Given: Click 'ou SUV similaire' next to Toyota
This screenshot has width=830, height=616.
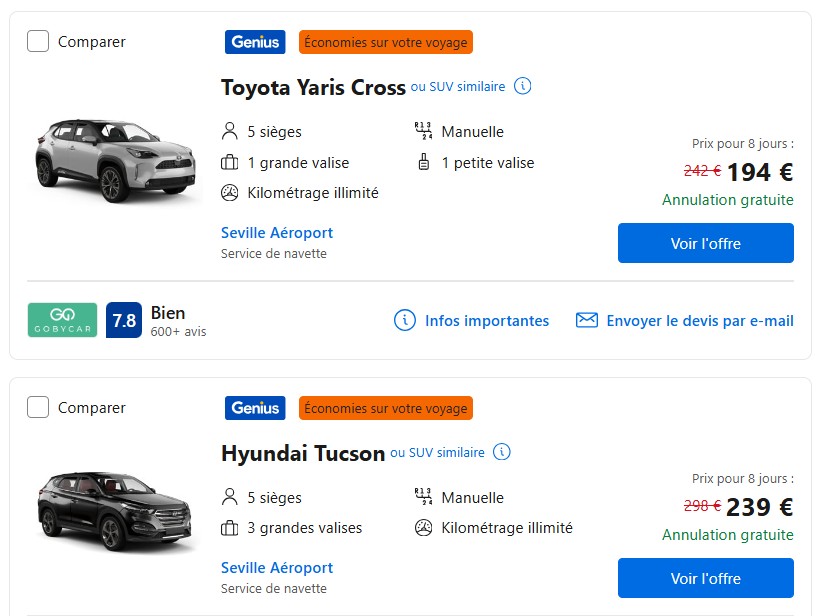Looking at the screenshot, I should pyautogui.click(x=458, y=87).
